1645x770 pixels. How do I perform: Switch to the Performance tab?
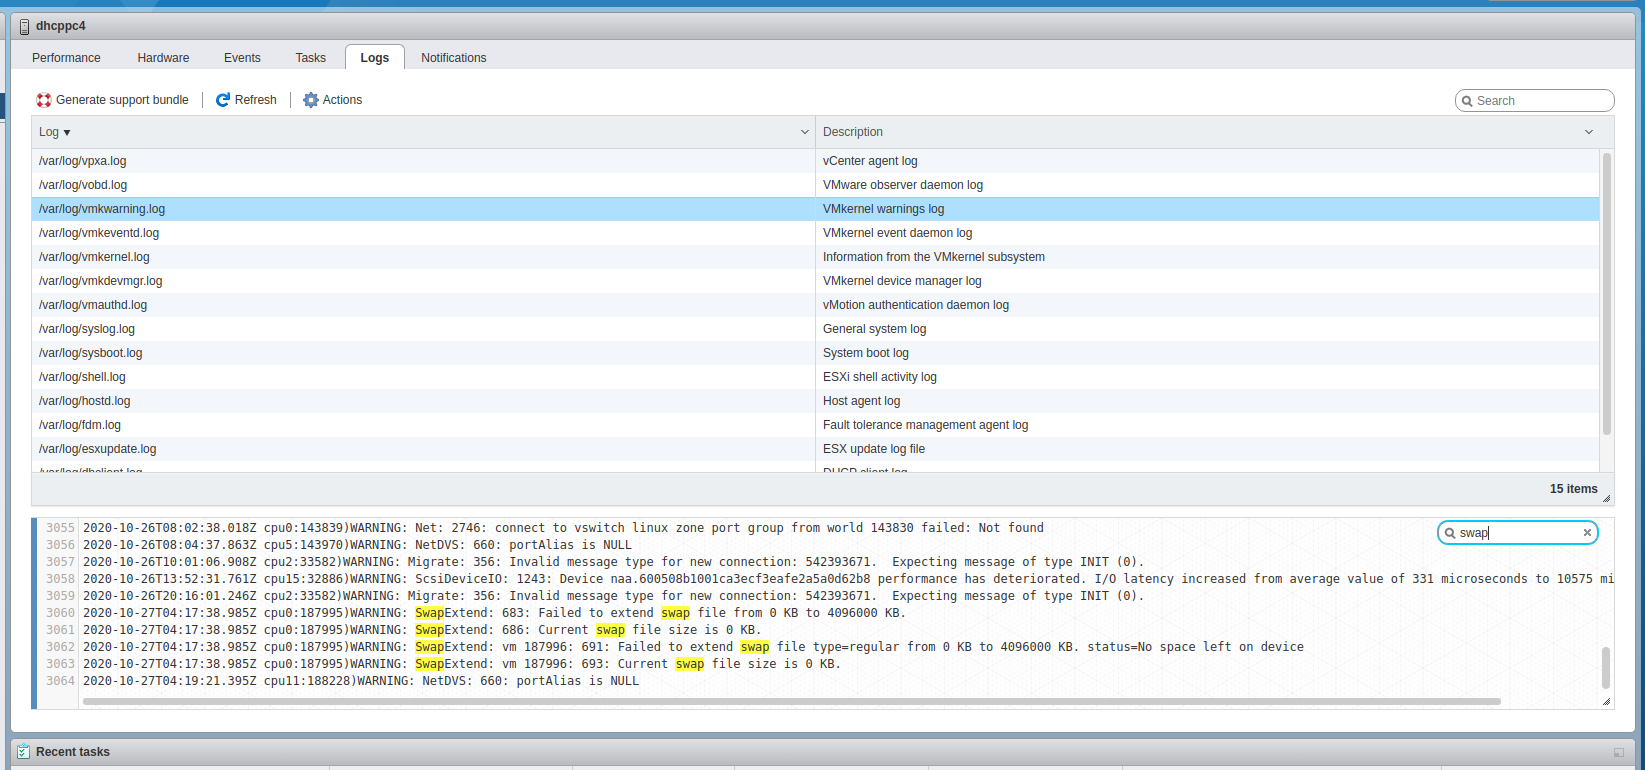pyautogui.click(x=66, y=58)
